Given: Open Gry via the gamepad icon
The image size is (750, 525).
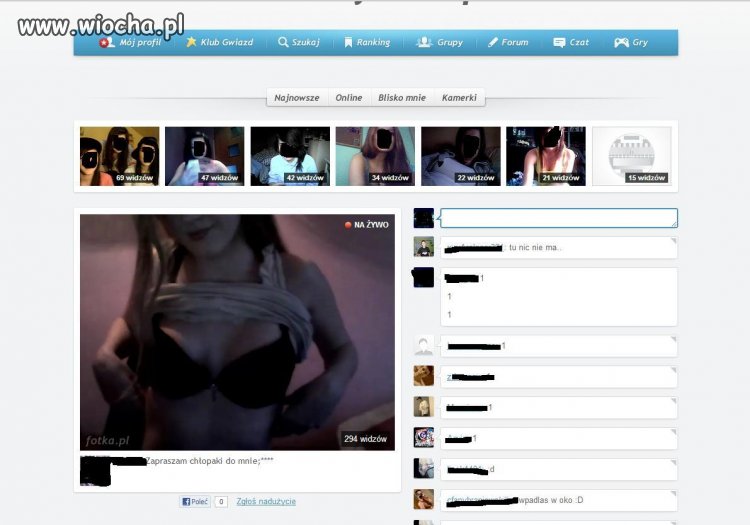Looking at the screenshot, I should click(621, 43).
